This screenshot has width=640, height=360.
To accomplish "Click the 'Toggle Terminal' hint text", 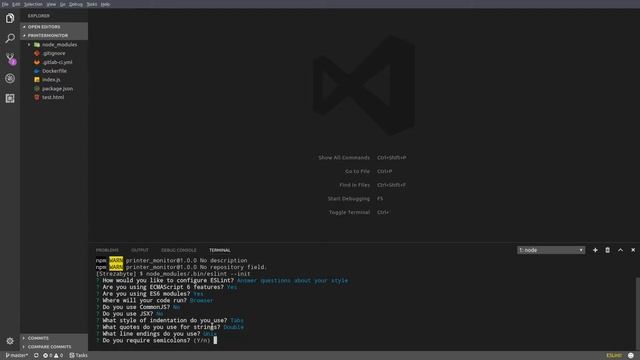I will coord(349,212).
